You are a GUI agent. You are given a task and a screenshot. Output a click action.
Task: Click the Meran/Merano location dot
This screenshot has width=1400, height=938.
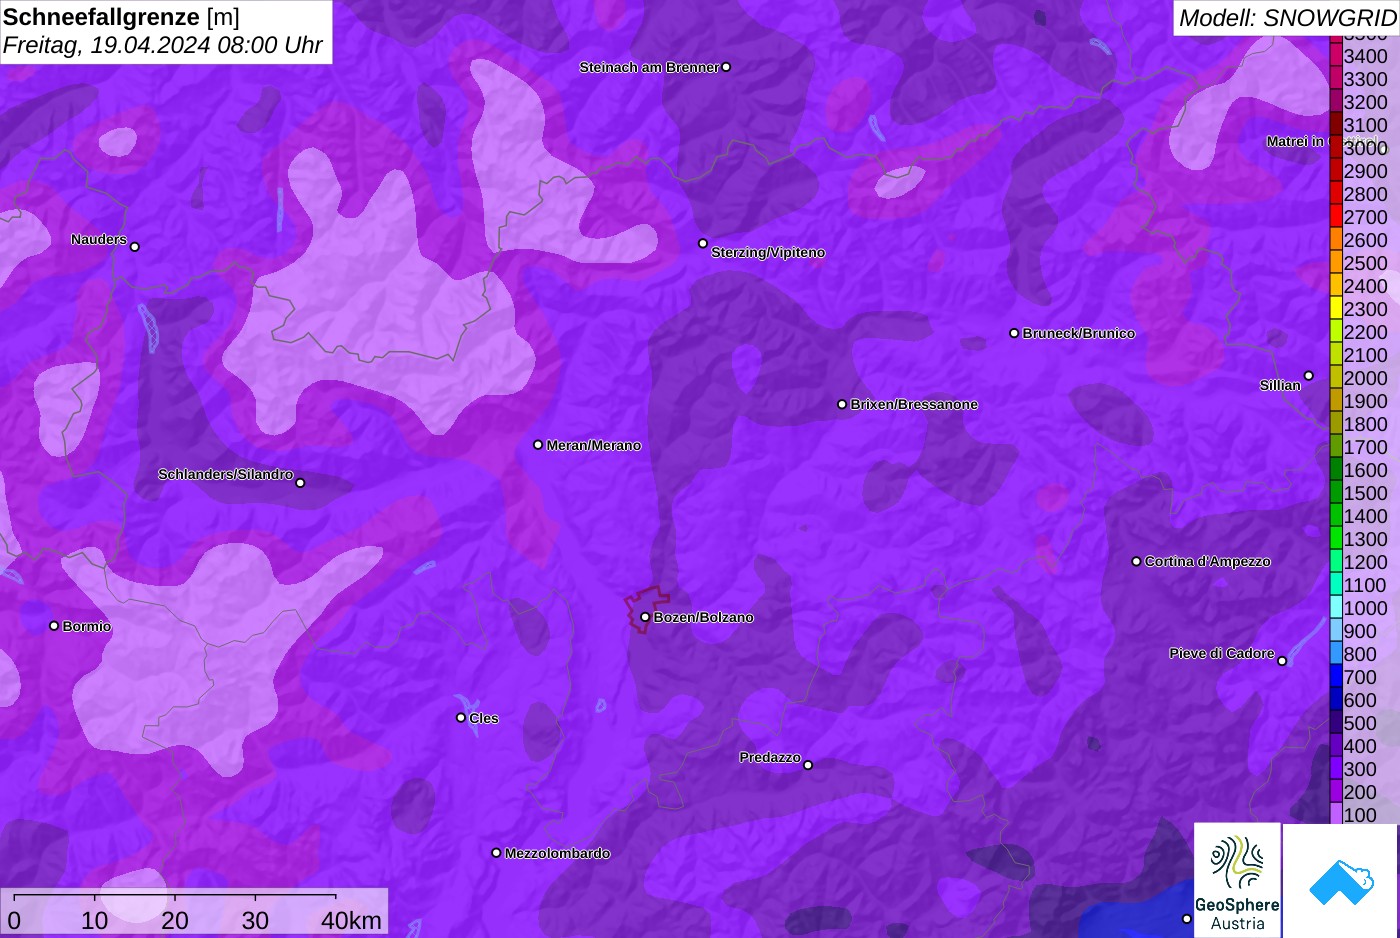538,445
